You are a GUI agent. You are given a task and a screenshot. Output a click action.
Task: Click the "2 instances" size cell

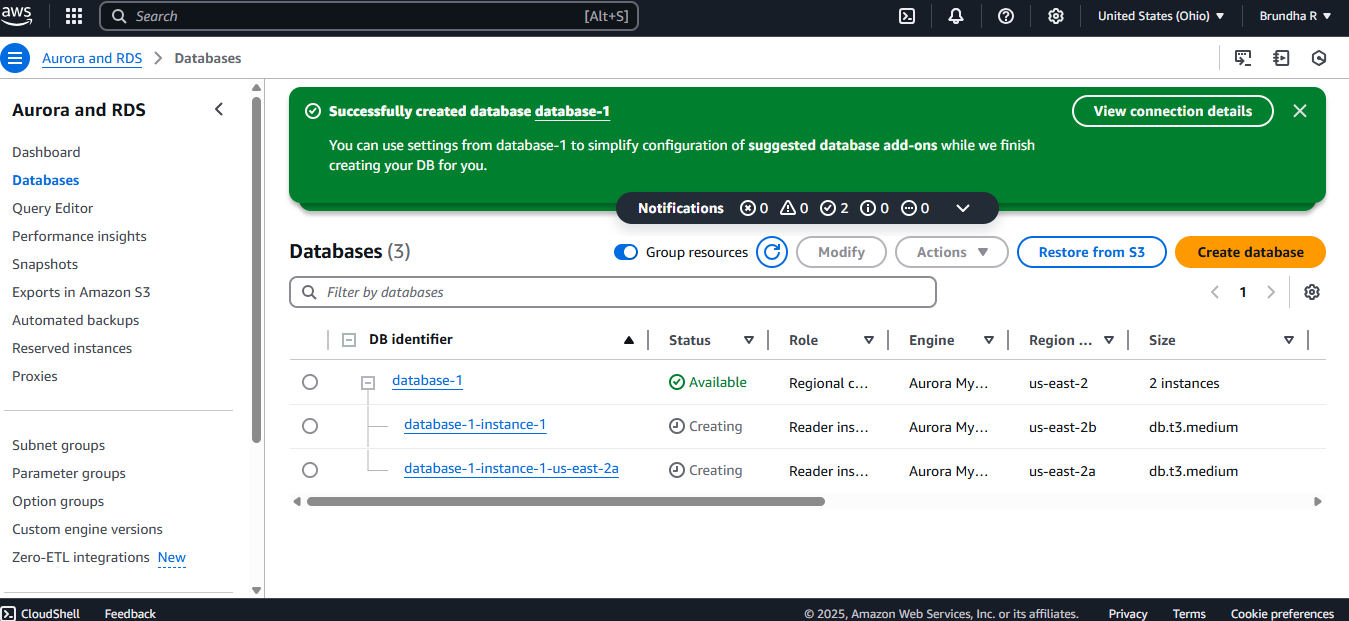(1184, 383)
